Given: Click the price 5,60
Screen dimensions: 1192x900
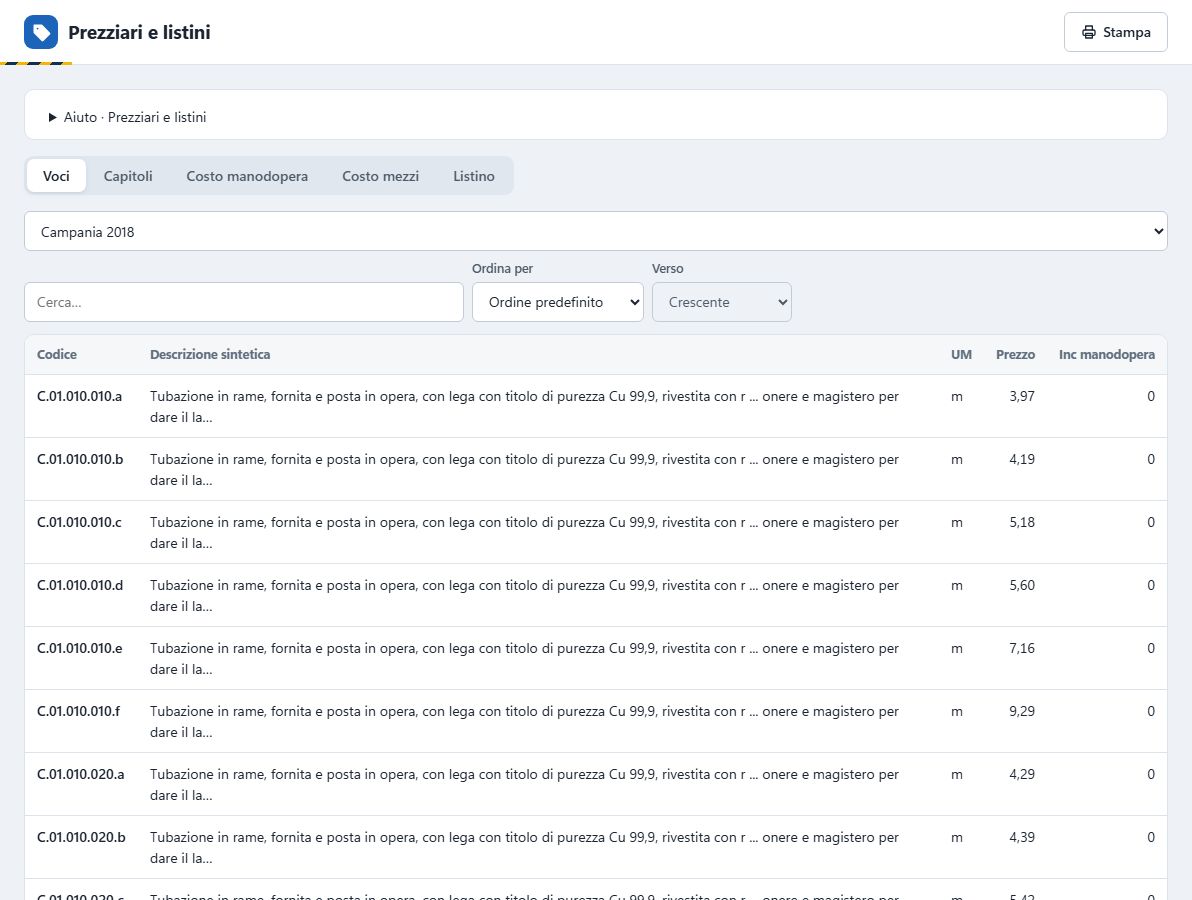Looking at the screenshot, I should click(1022, 585).
